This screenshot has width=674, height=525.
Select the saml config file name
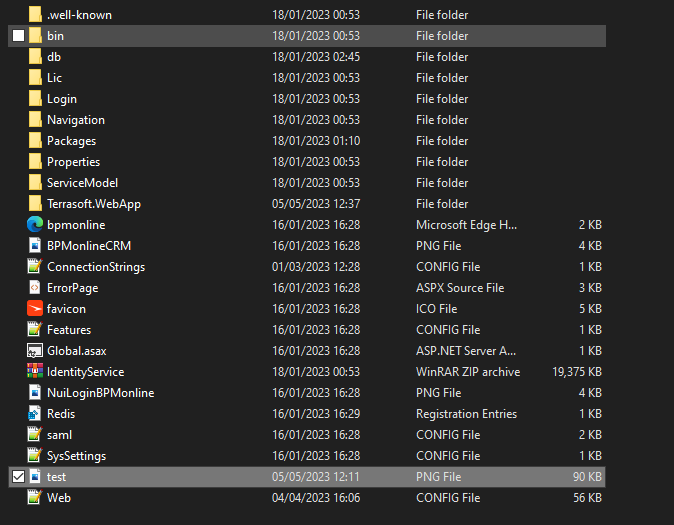(x=59, y=435)
